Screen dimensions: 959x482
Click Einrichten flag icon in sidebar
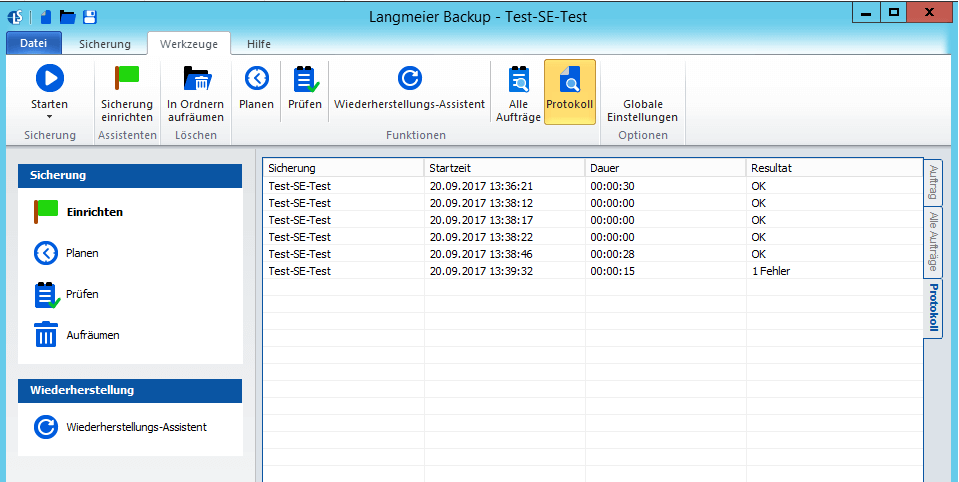click(x=46, y=212)
